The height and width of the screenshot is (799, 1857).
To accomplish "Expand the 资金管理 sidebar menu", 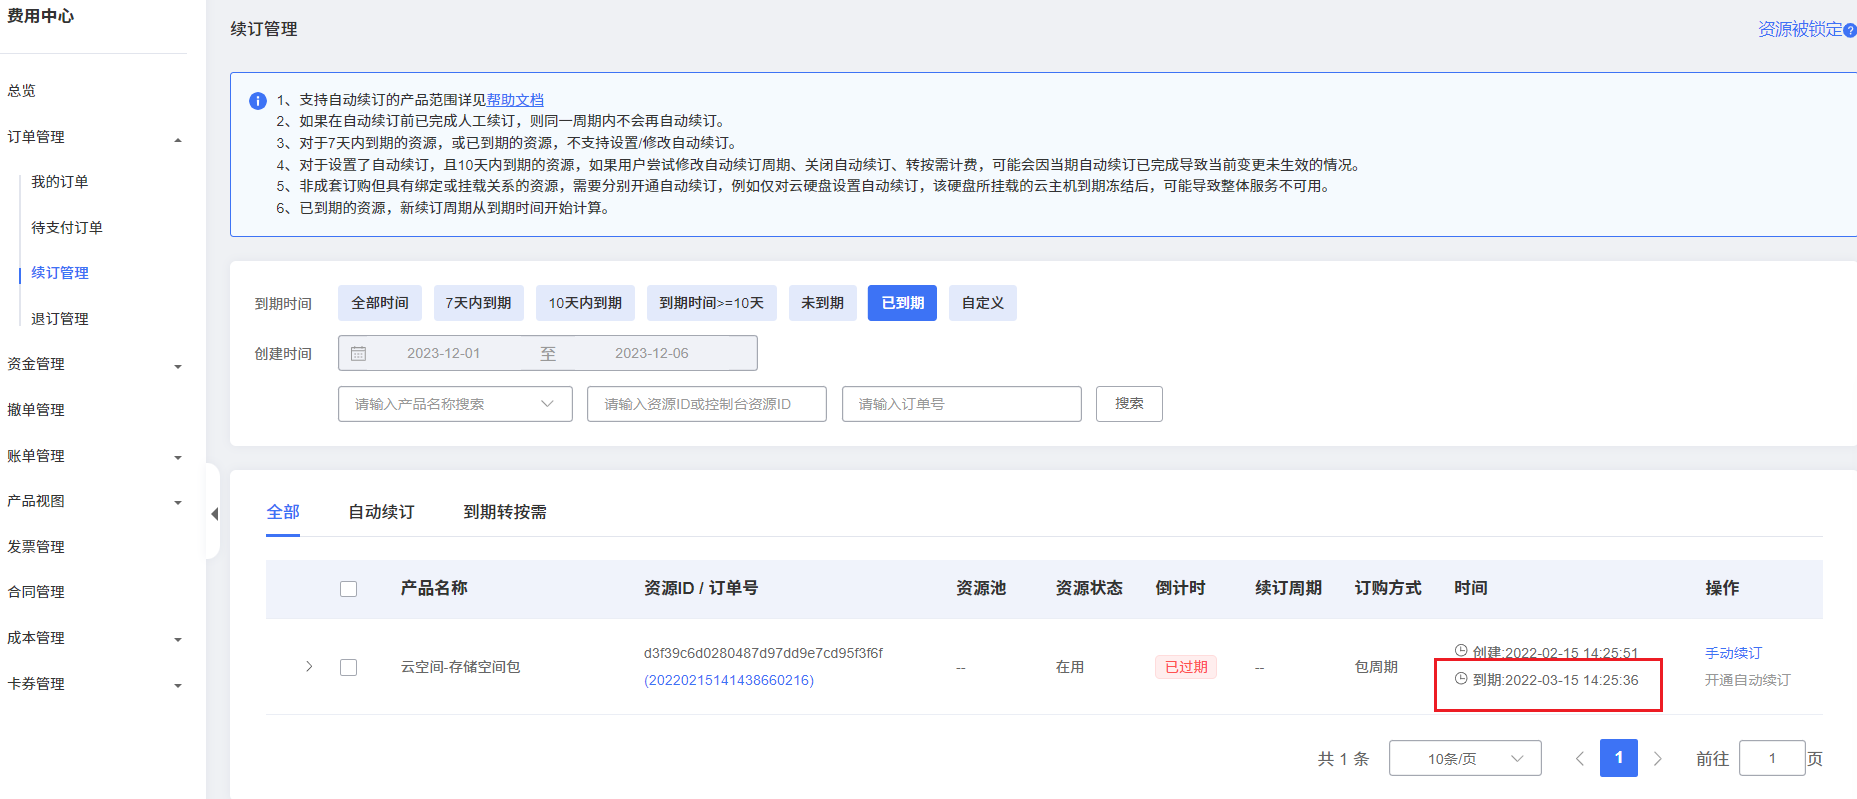I will point(94,365).
